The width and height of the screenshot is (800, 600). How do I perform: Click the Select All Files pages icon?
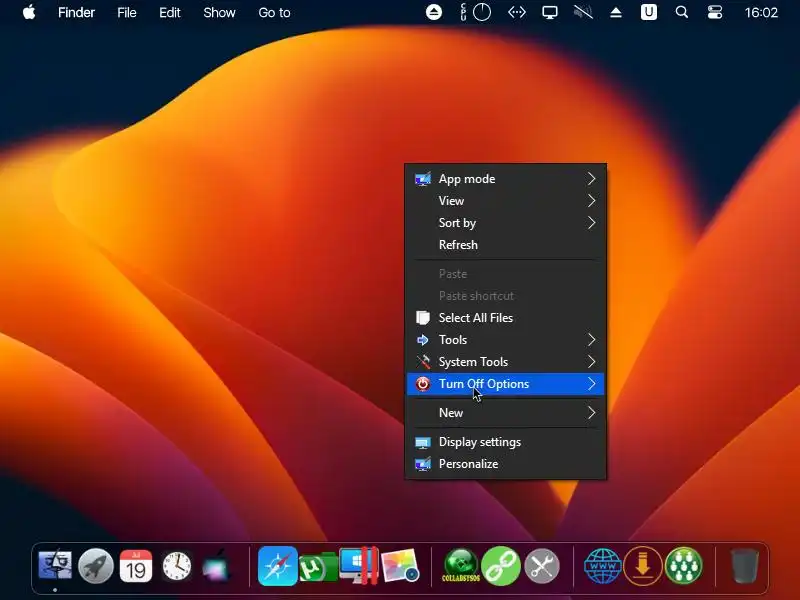(x=422, y=318)
